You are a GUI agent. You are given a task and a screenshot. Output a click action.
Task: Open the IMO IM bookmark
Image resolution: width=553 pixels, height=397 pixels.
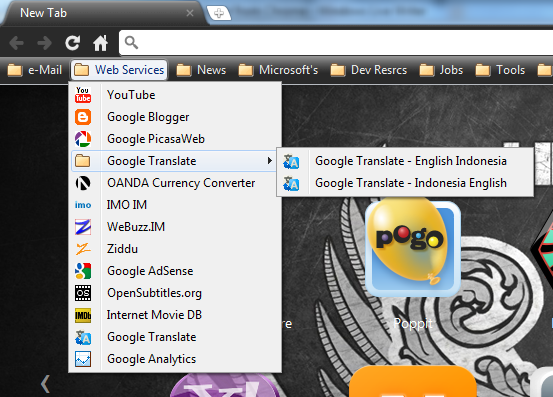175,205
